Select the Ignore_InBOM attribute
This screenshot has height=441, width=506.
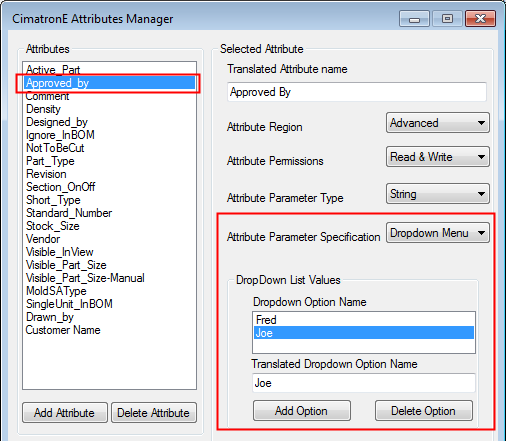61,135
